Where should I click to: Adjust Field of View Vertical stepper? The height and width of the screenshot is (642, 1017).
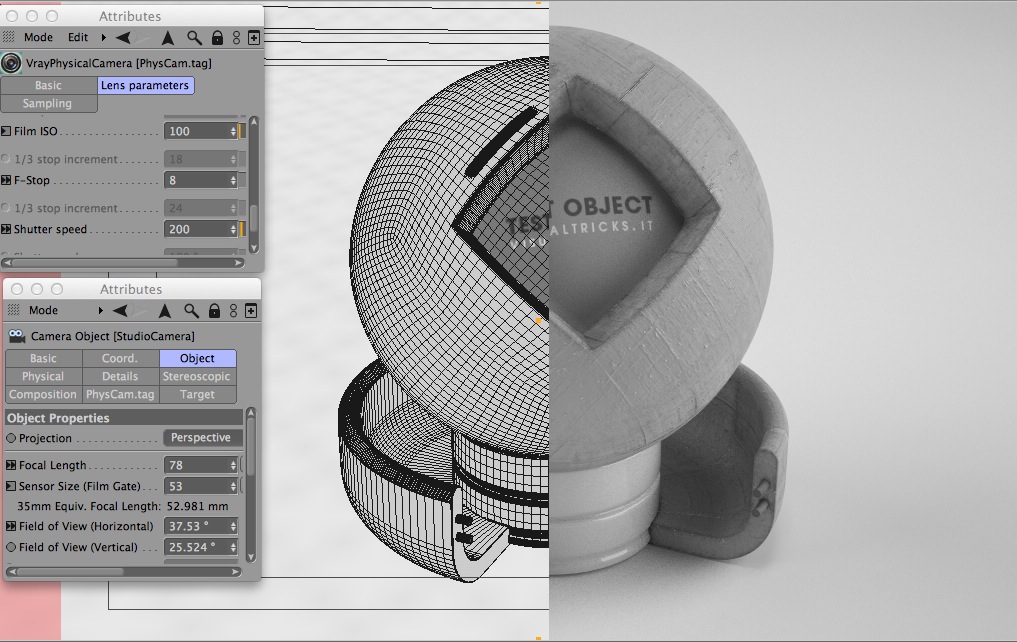tap(233, 547)
